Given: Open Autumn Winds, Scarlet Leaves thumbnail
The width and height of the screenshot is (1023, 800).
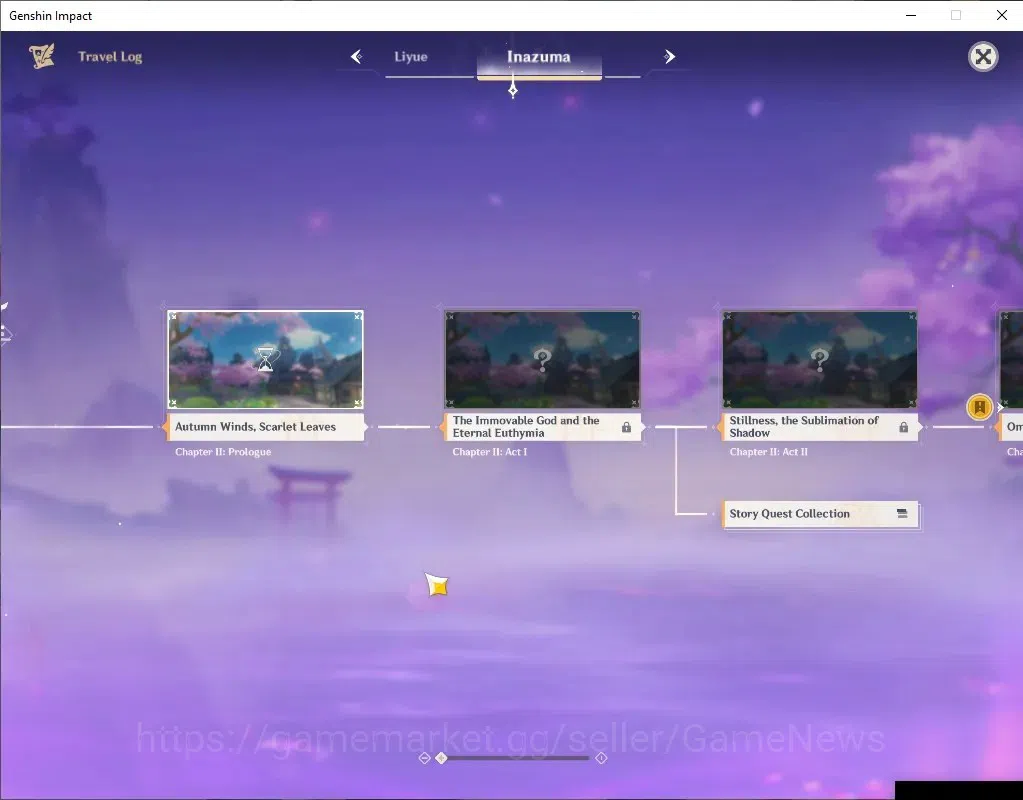Looking at the screenshot, I should 266,360.
